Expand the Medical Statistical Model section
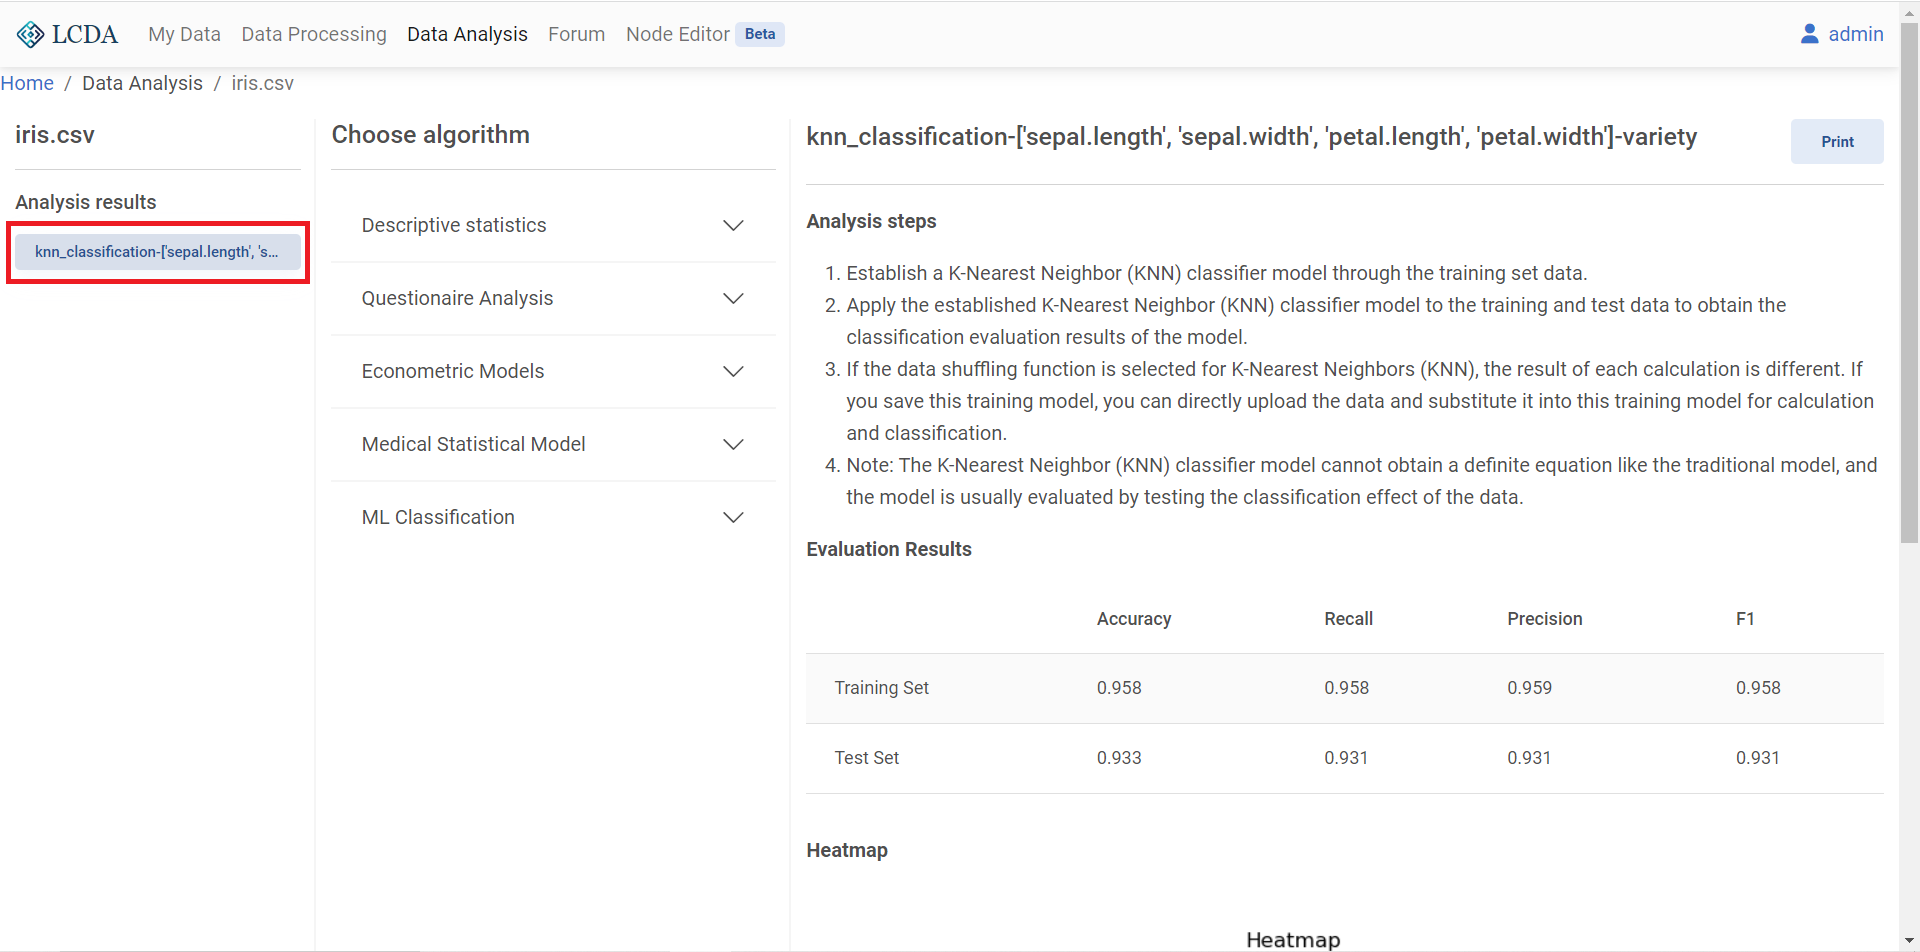This screenshot has height=952, width=1920. click(x=733, y=444)
